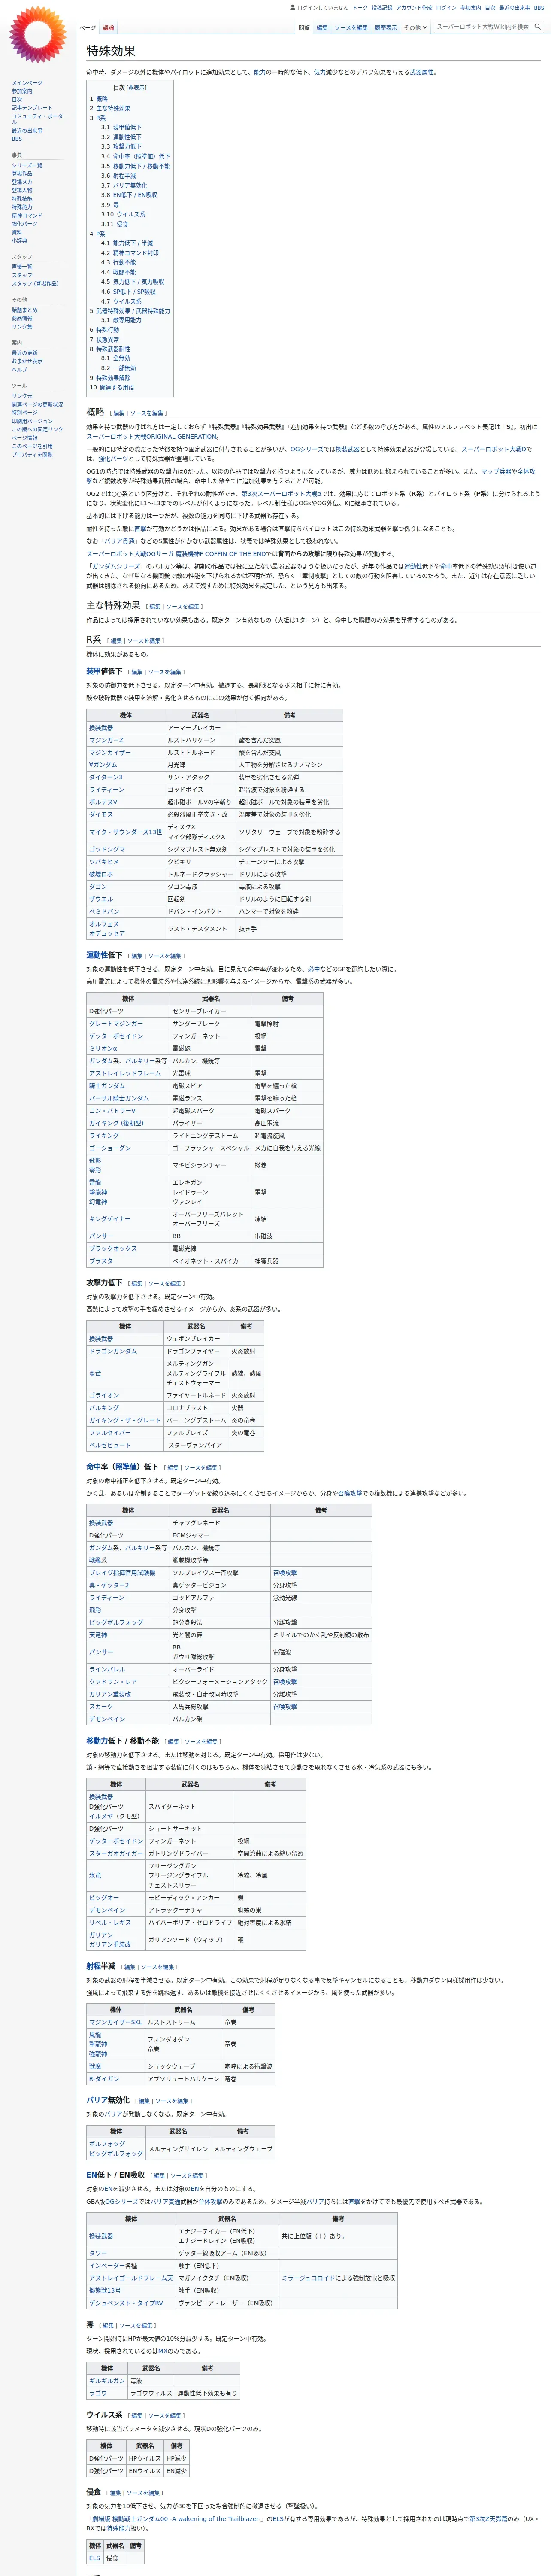Image resolution: width=551 pixels, height=2576 pixels.
Task: Open コミュニティ・ポータル in the sidebar
Action: tap(36, 119)
